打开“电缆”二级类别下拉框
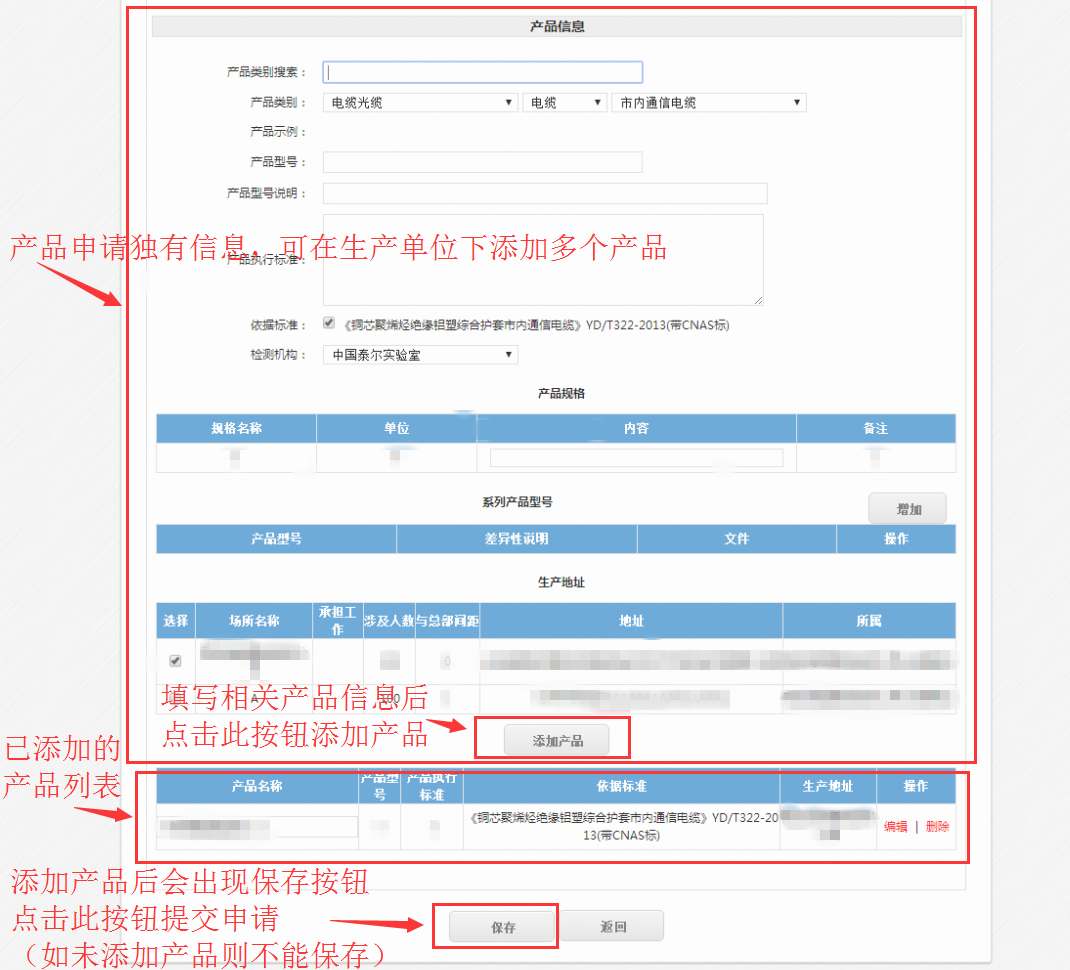This screenshot has width=1070, height=970. pyautogui.click(x=565, y=102)
